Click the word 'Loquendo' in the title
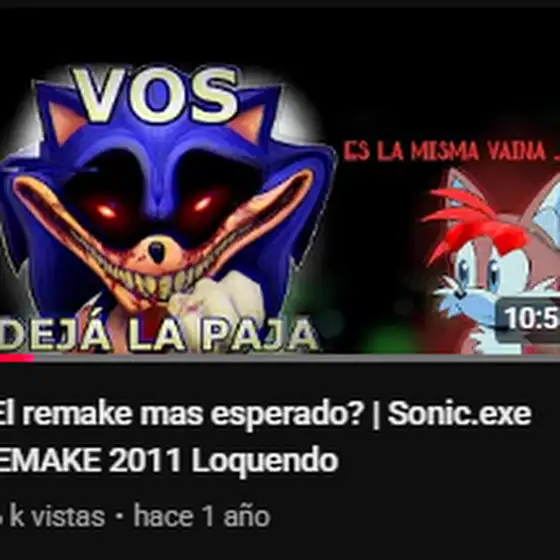The image size is (560, 560). [265, 461]
